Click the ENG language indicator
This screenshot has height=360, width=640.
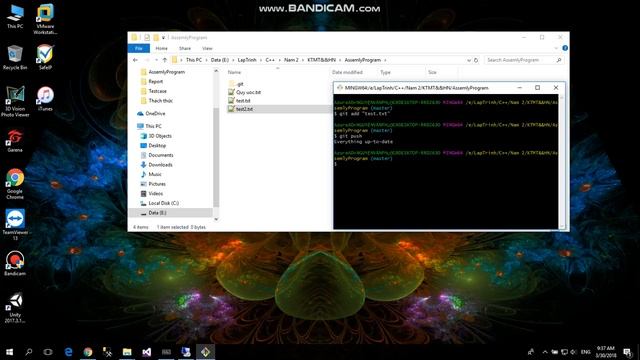click(586, 352)
